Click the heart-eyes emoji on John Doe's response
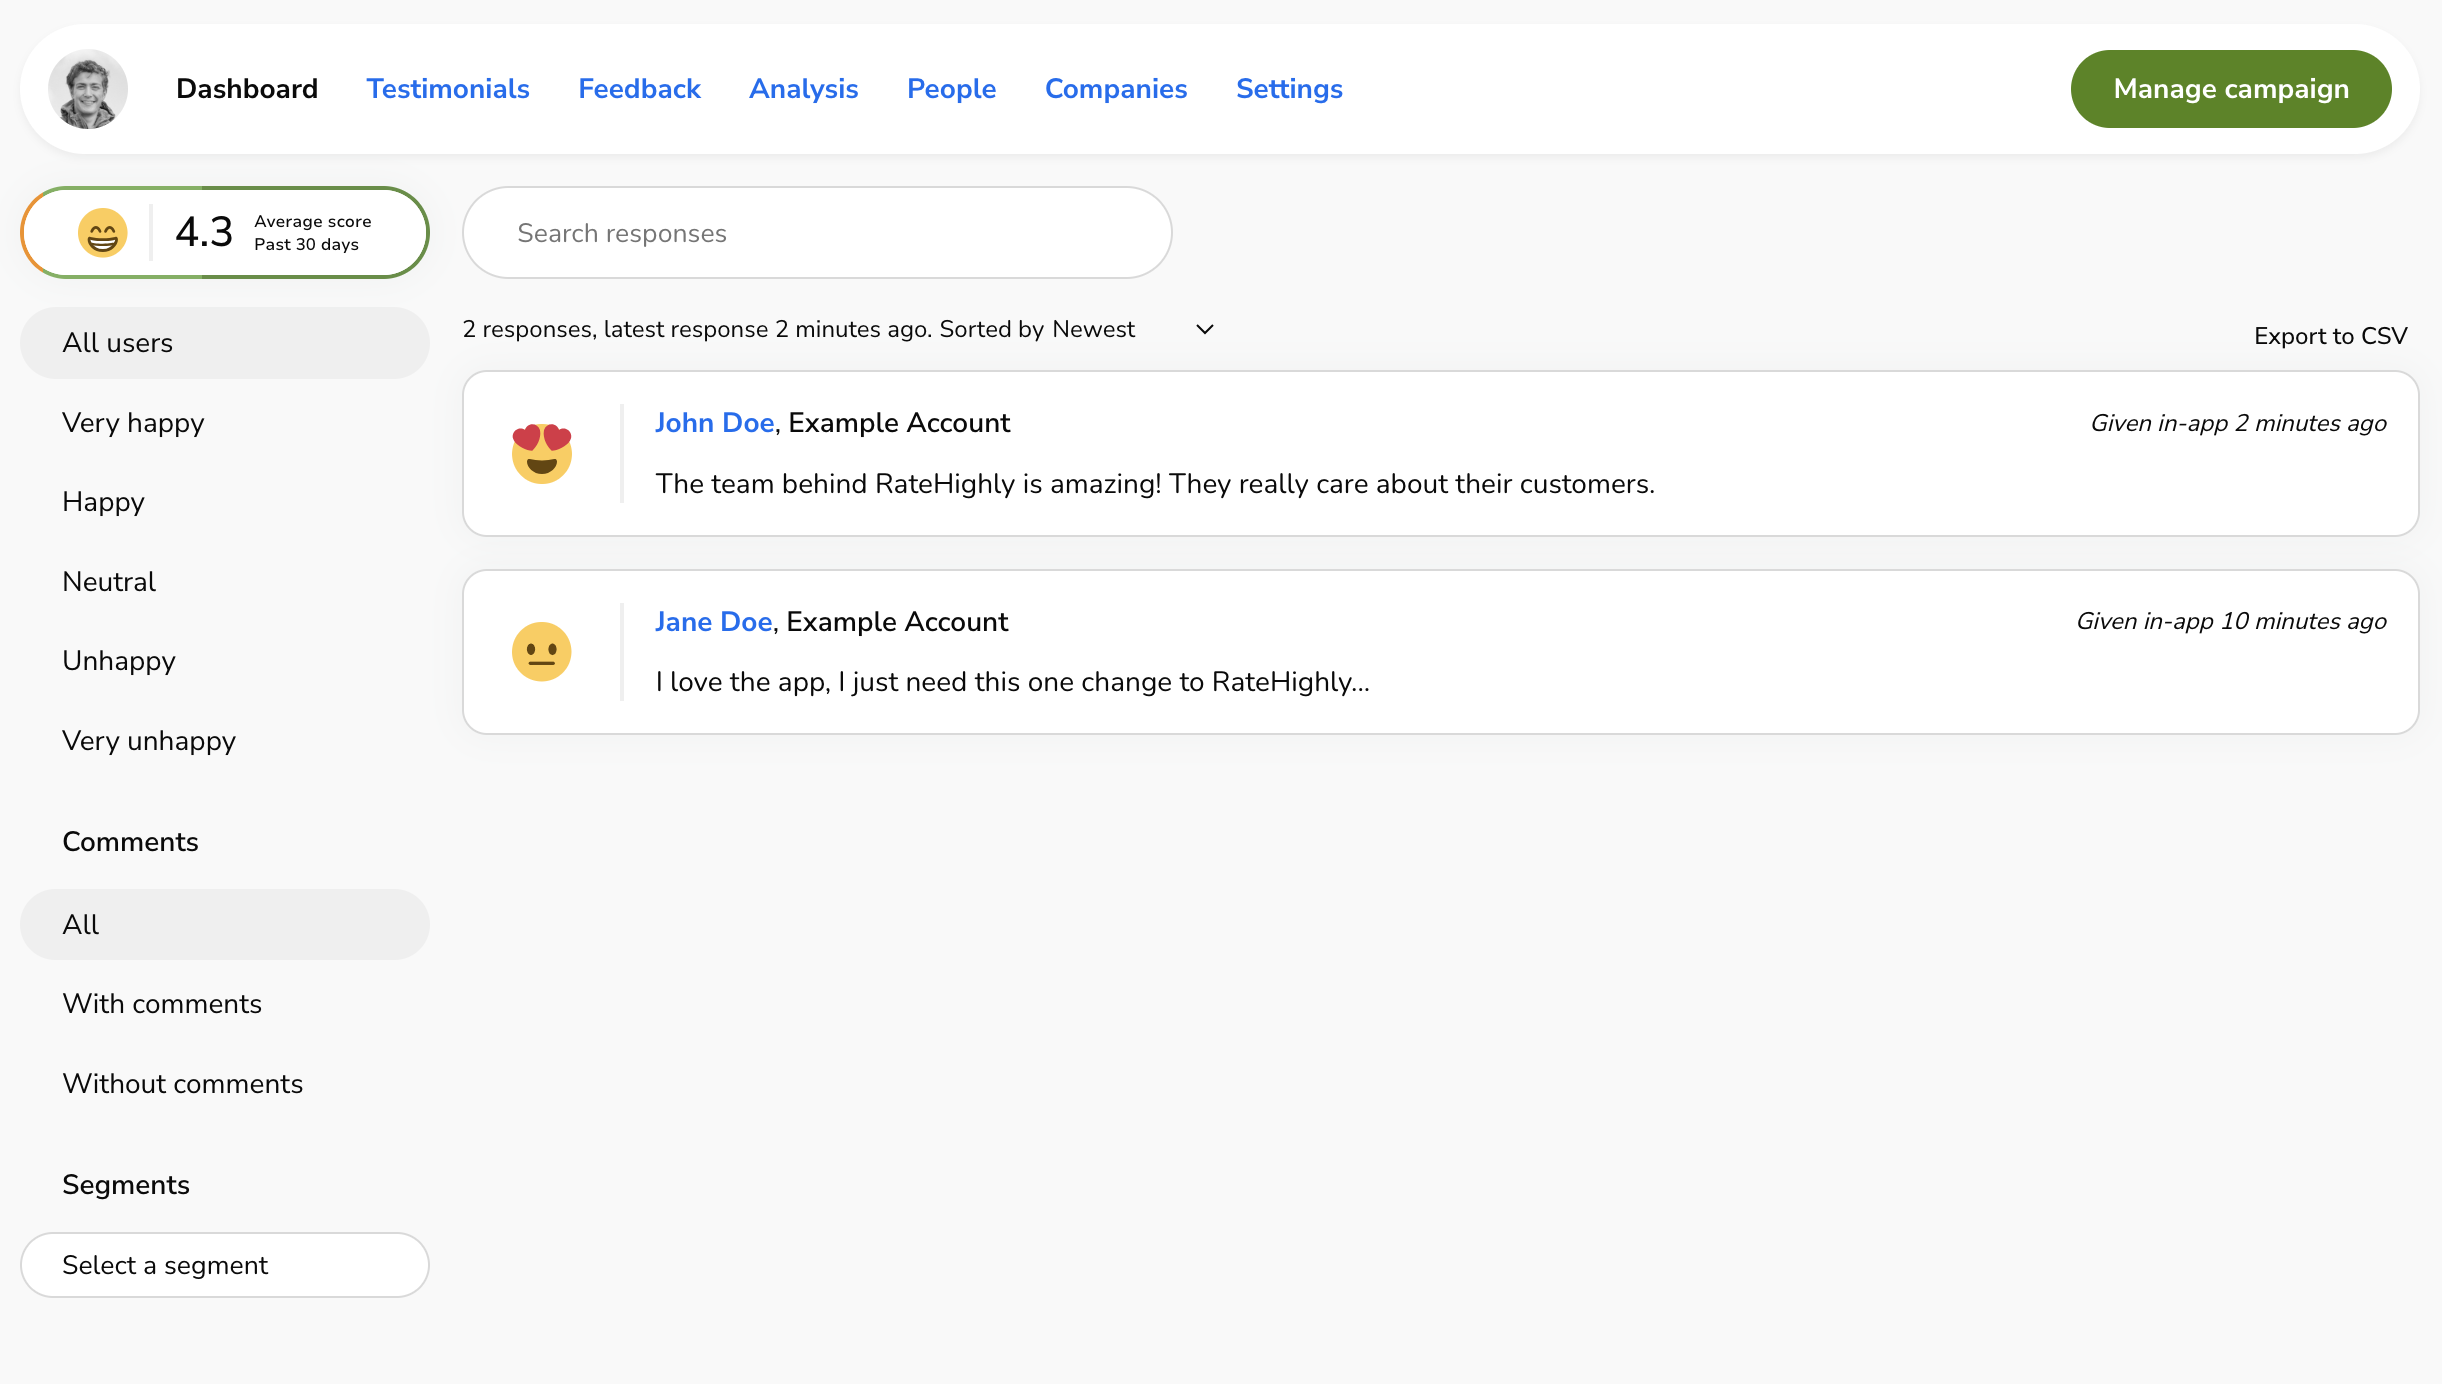The image size is (2442, 1384). [x=542, y=453]
